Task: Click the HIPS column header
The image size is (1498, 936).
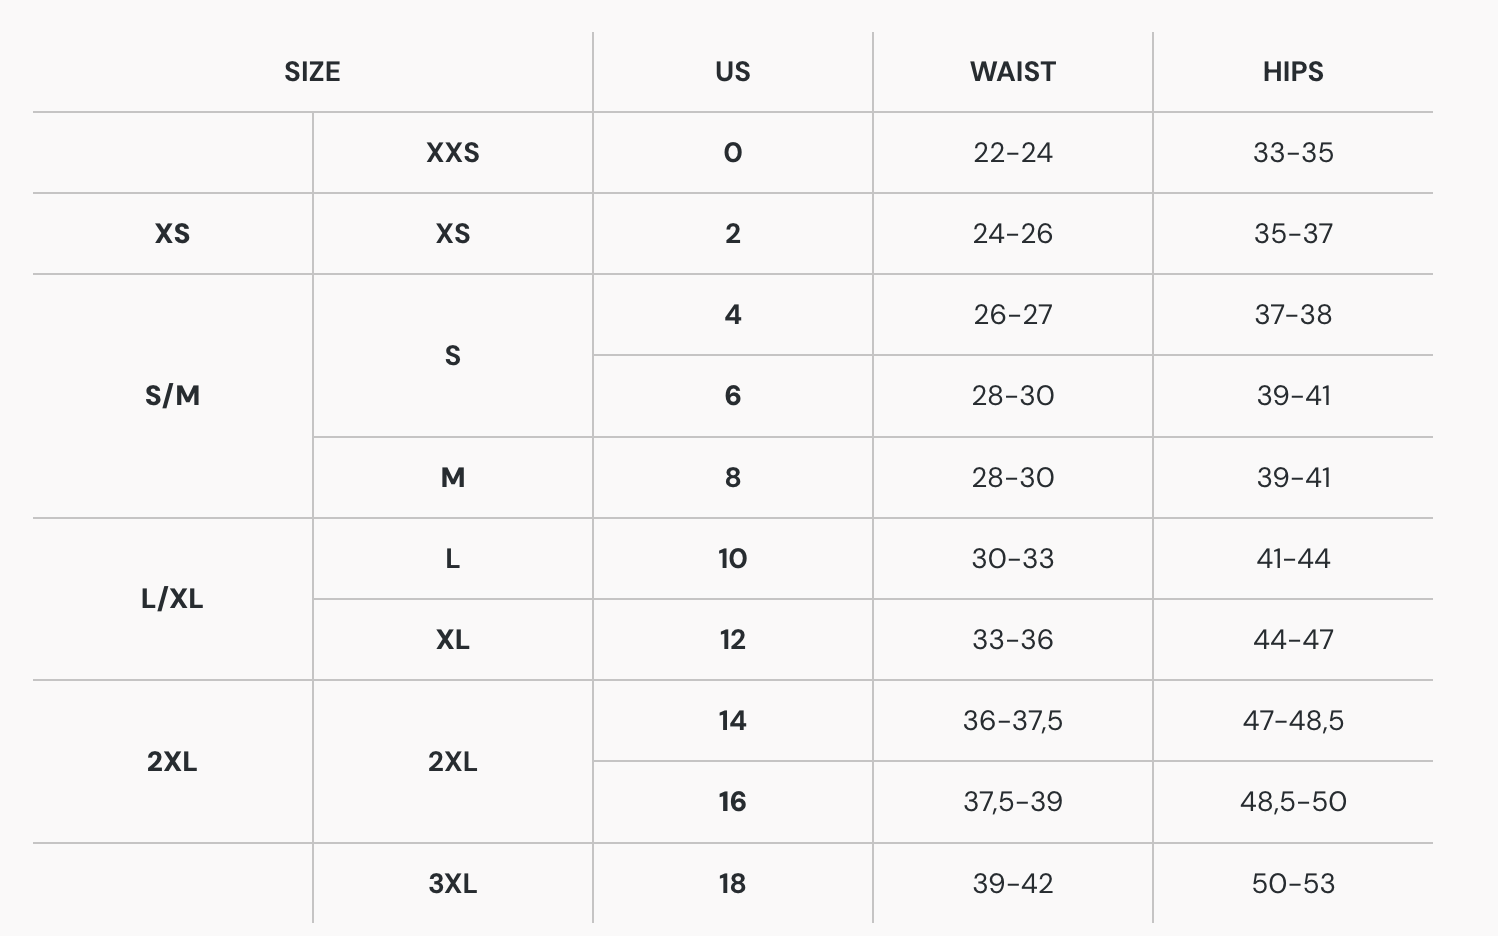Action: pyautogui.click(x=1292, y=72)
